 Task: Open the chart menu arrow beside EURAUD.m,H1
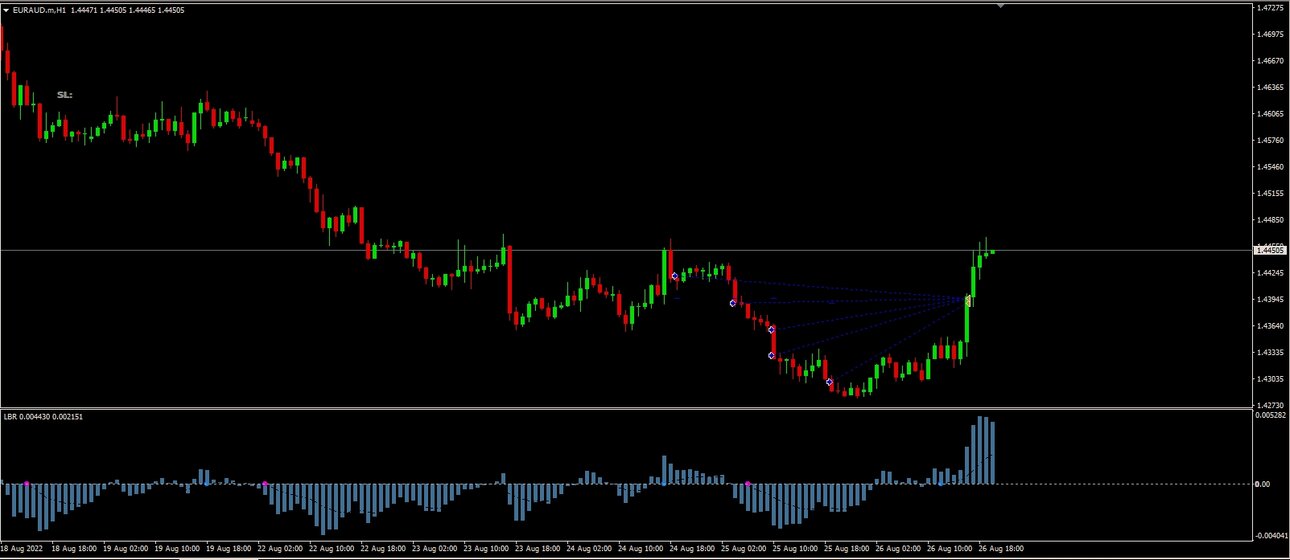[x=6, y=9]
